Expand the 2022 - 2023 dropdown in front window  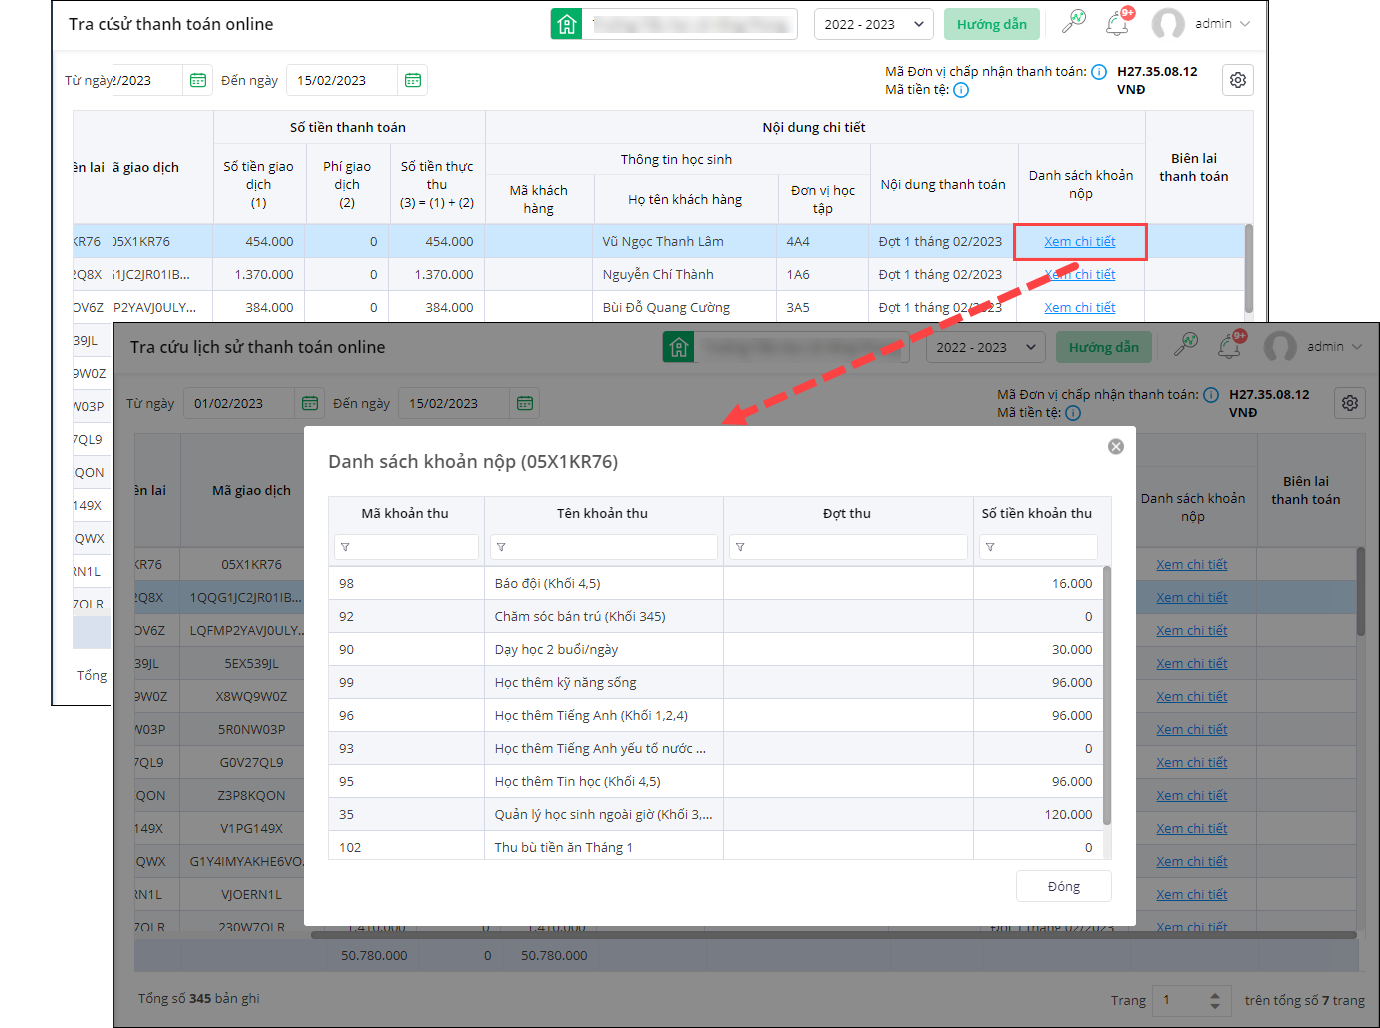click(986, 347)
